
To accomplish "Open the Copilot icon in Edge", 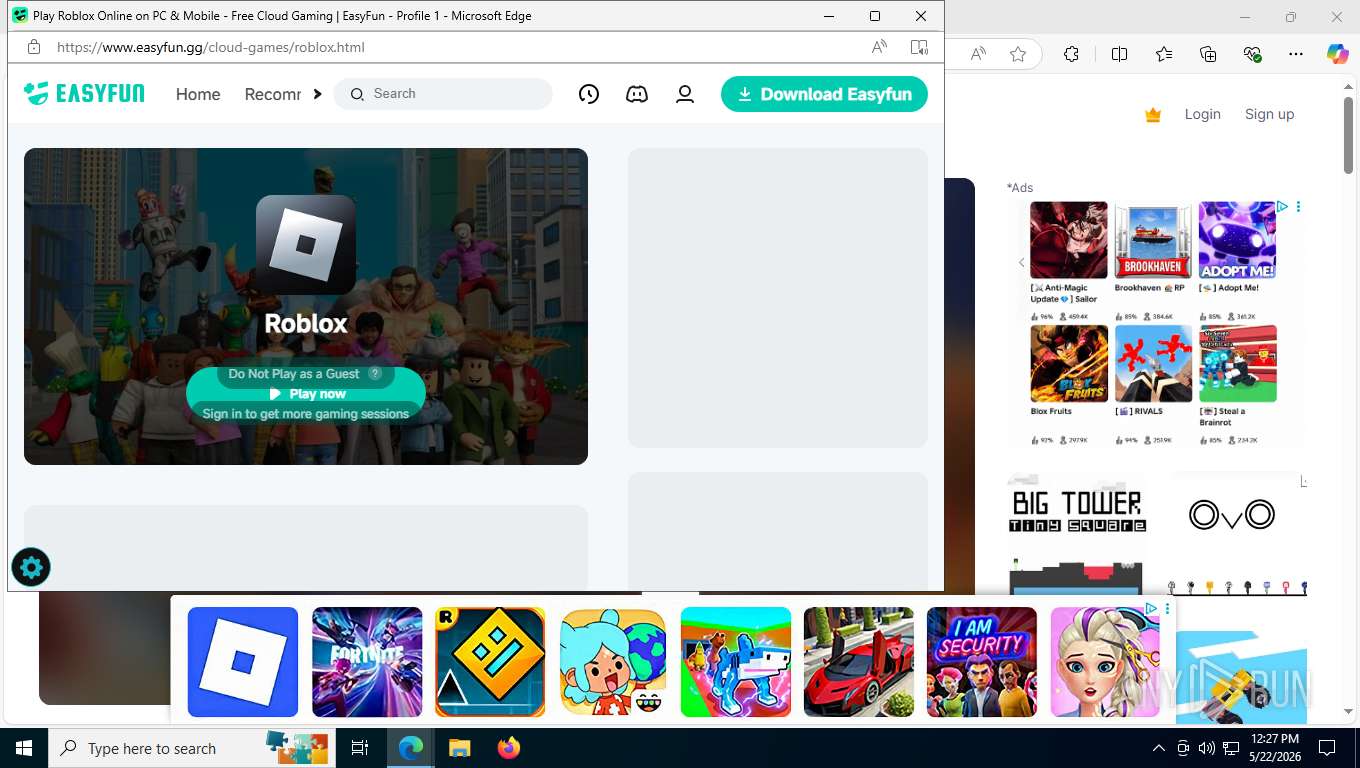I will tap(1337, 54).
